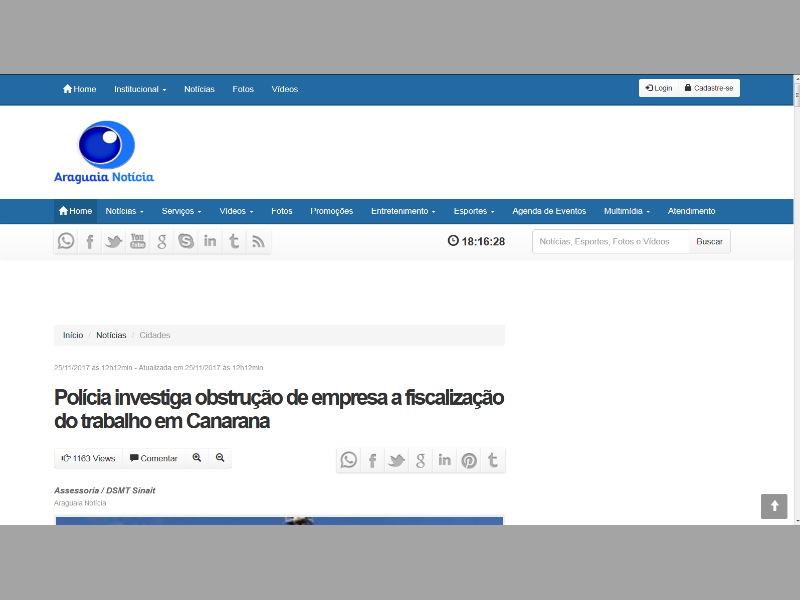This screenshot has width=800, height=600.
Task: Click the clock showing 18:16:28
Action: click(477, 241)
